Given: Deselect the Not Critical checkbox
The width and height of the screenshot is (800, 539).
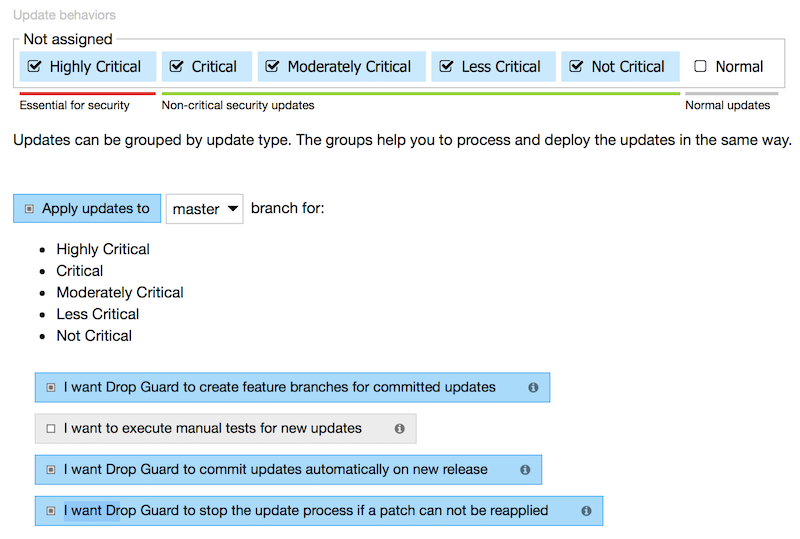Looking at the screenshot, I should tap(576, 67).
